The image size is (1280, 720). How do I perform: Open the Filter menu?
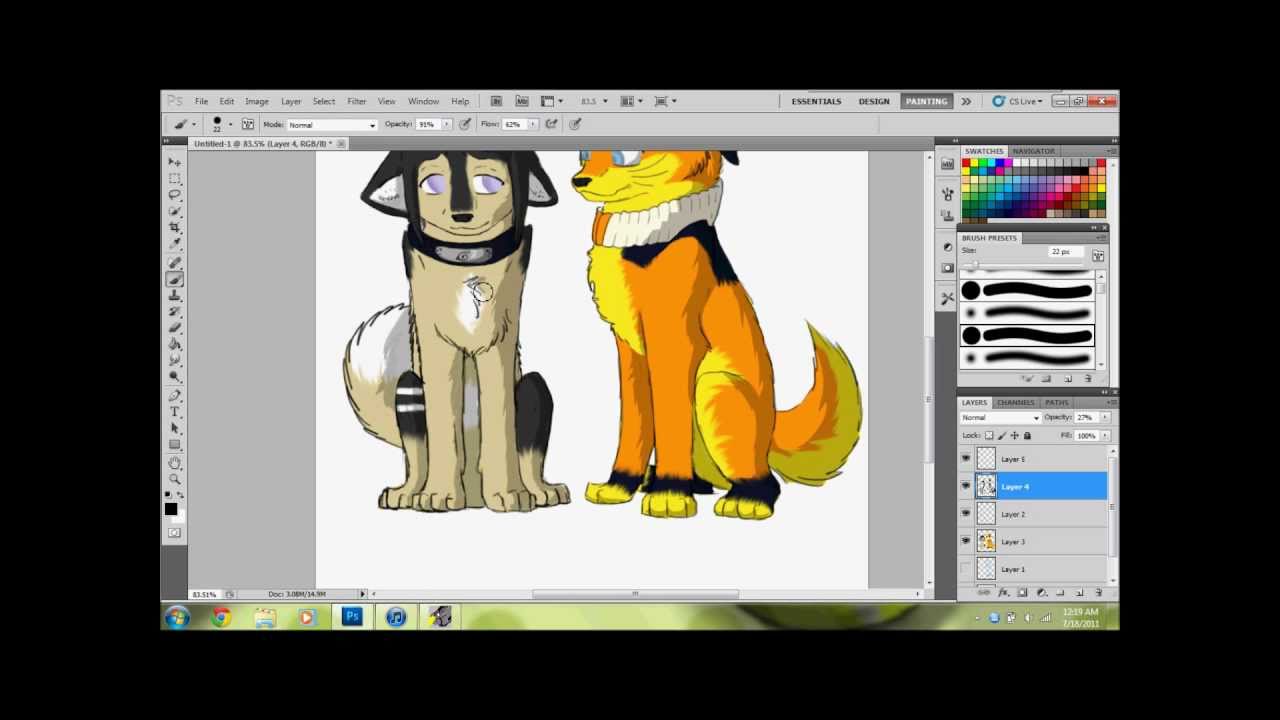(x=356, y=101)
